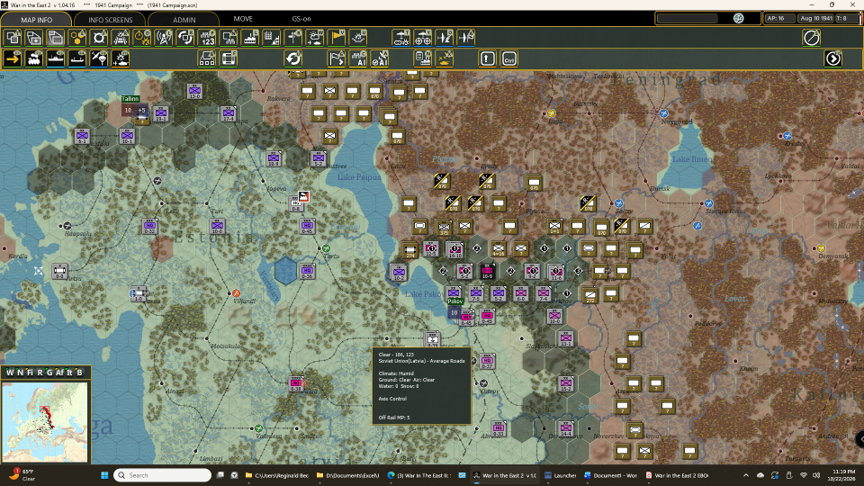This screenshot has height=486, width=864.
Task: Click the refresh arrows icon
Action: pos(293,58)
